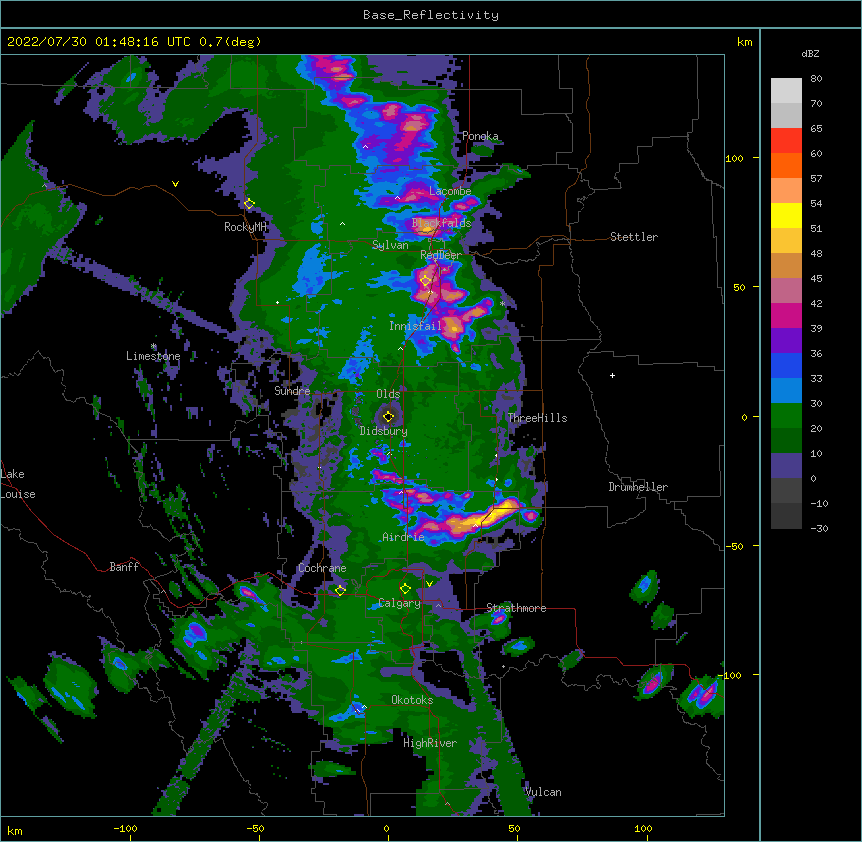Click the Innisfail city label
This screenshot has width=862, height=842.
pyautogui.click(x=415, y=326)
